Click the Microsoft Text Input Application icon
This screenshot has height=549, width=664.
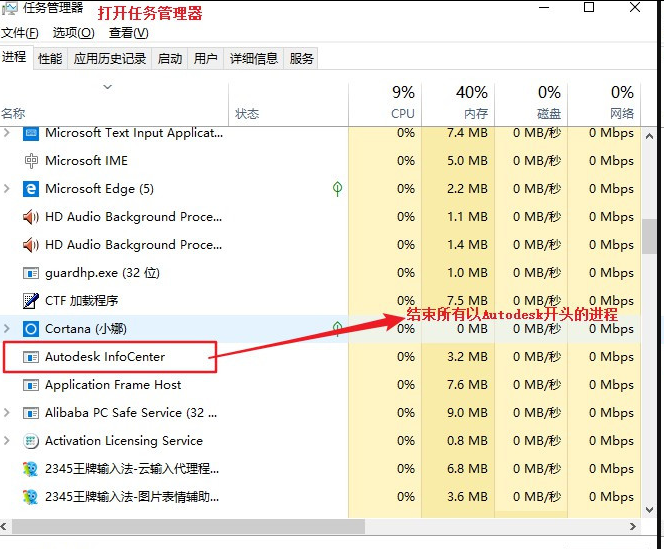pyautogui.click(x=30, y=133)
